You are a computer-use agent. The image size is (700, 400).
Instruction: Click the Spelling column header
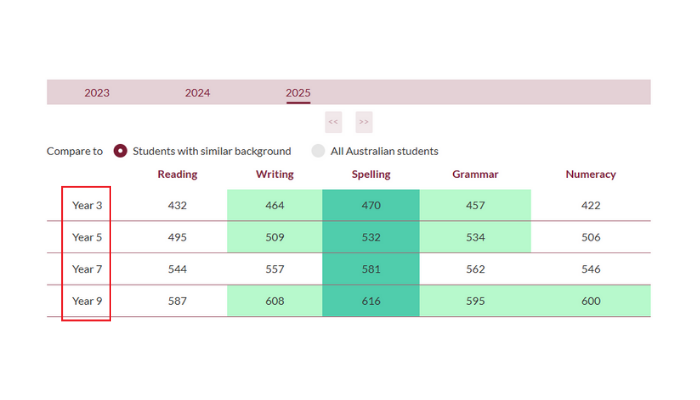(x=371, y=174)
